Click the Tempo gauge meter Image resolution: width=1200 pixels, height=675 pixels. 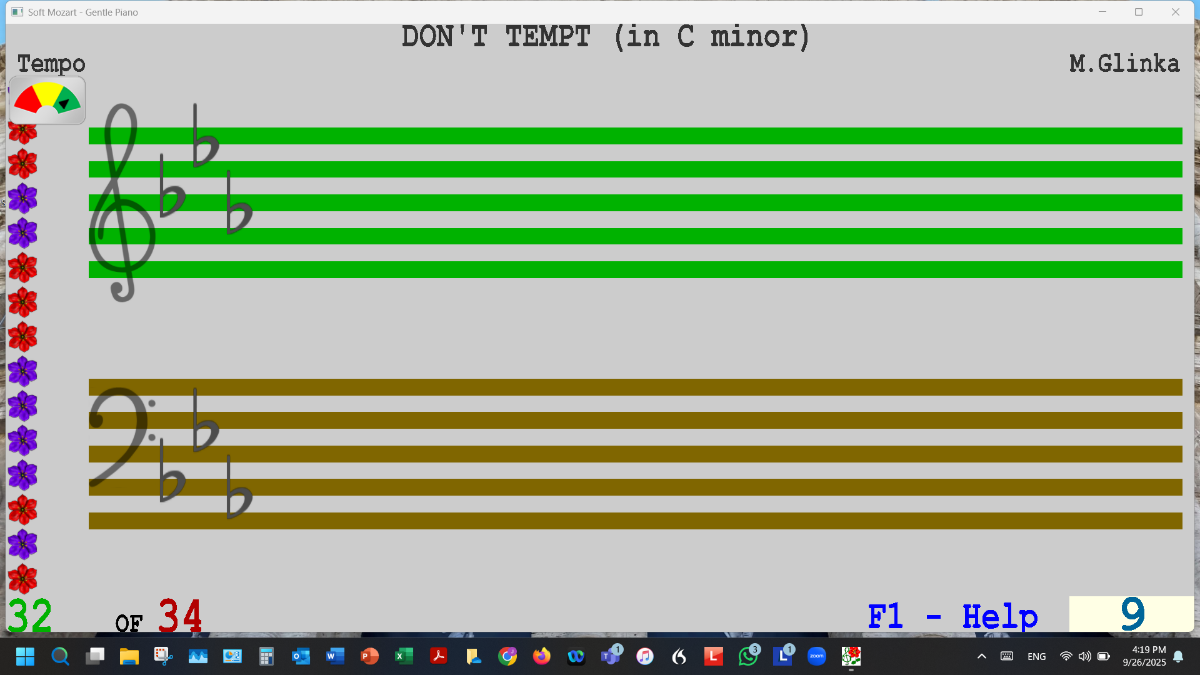click(x=47, y=100)
